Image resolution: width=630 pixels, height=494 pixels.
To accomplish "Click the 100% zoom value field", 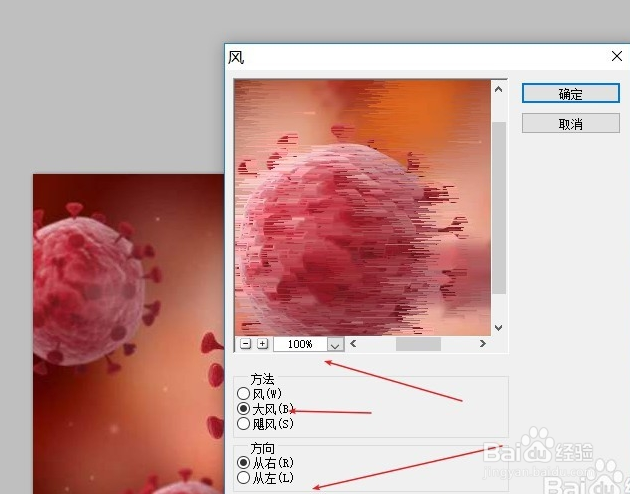I will tap(300, 344).
